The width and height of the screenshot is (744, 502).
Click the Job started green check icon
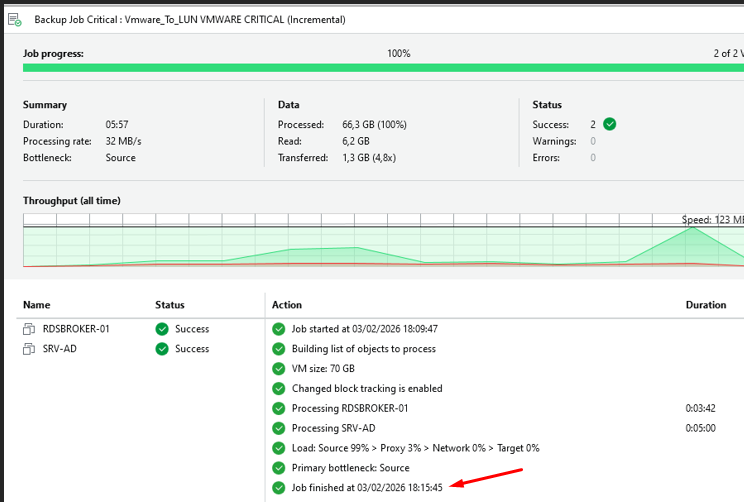[x=279, y=329]
